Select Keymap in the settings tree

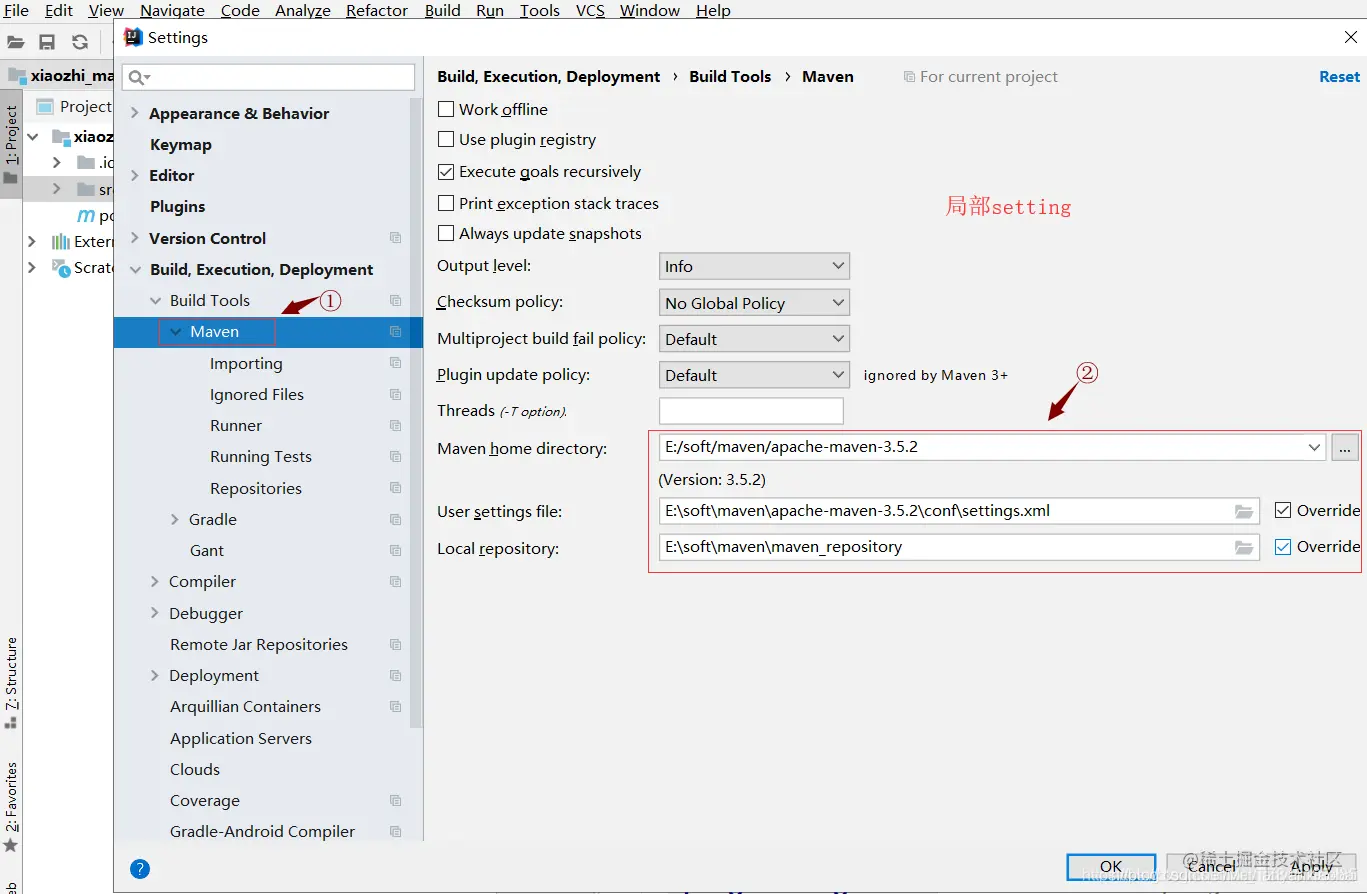click(x=181, y=144)
